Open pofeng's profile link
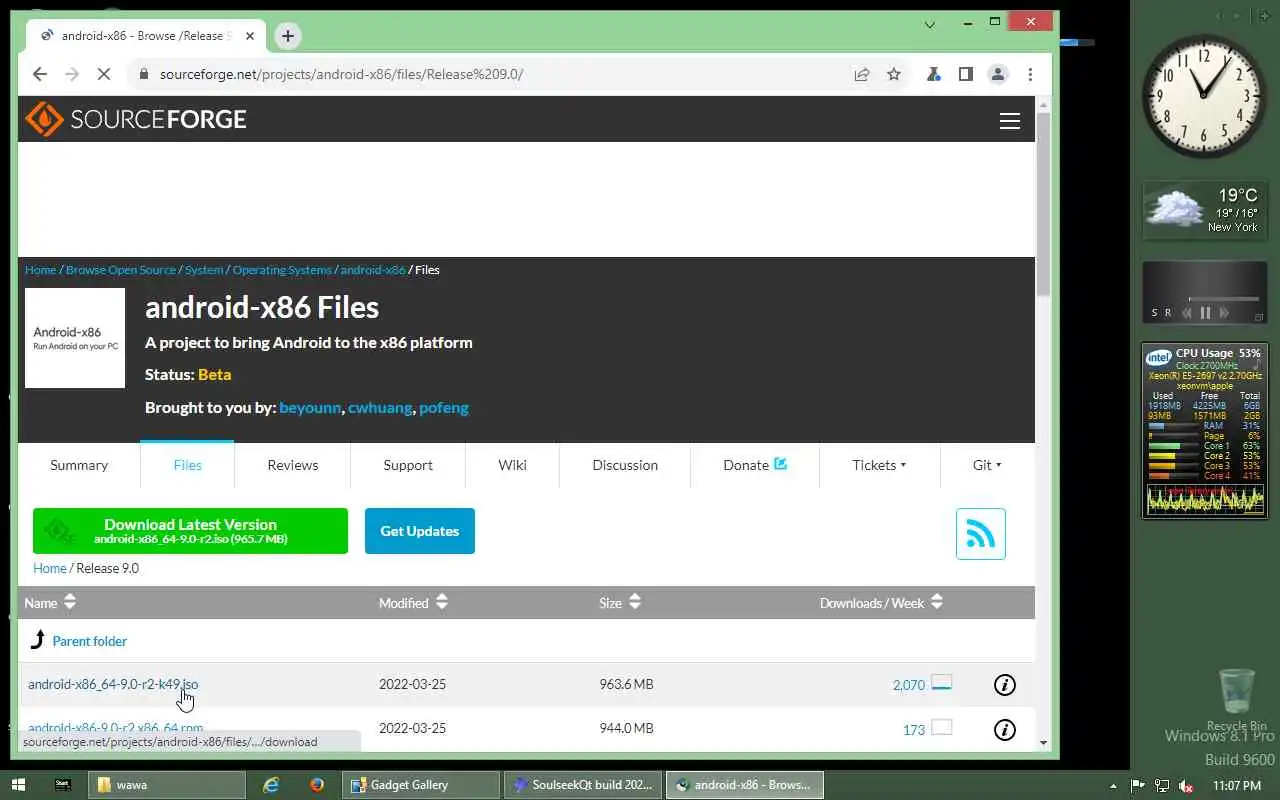The width and height of the screenshot is (1280, 800). (444, 407)
